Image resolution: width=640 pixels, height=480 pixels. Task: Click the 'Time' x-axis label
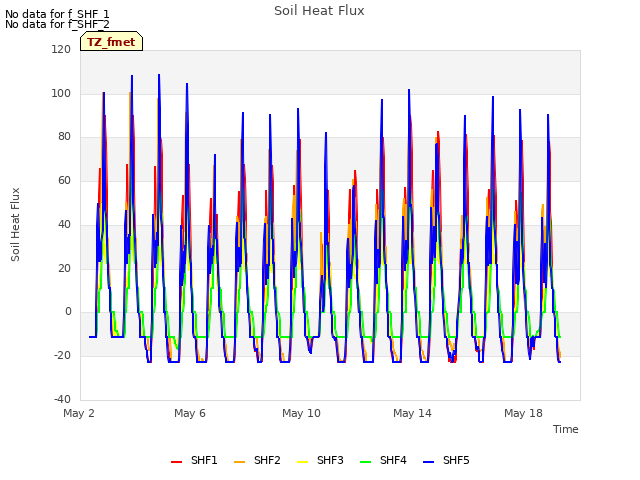566,429
